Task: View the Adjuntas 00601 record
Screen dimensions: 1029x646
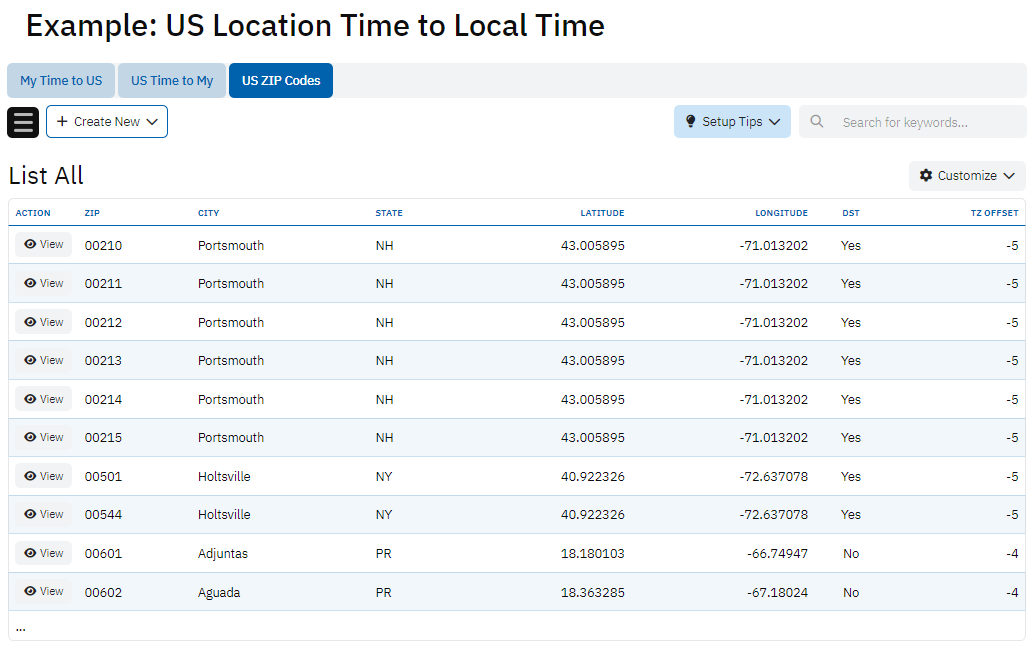Action: coord(43,553)
